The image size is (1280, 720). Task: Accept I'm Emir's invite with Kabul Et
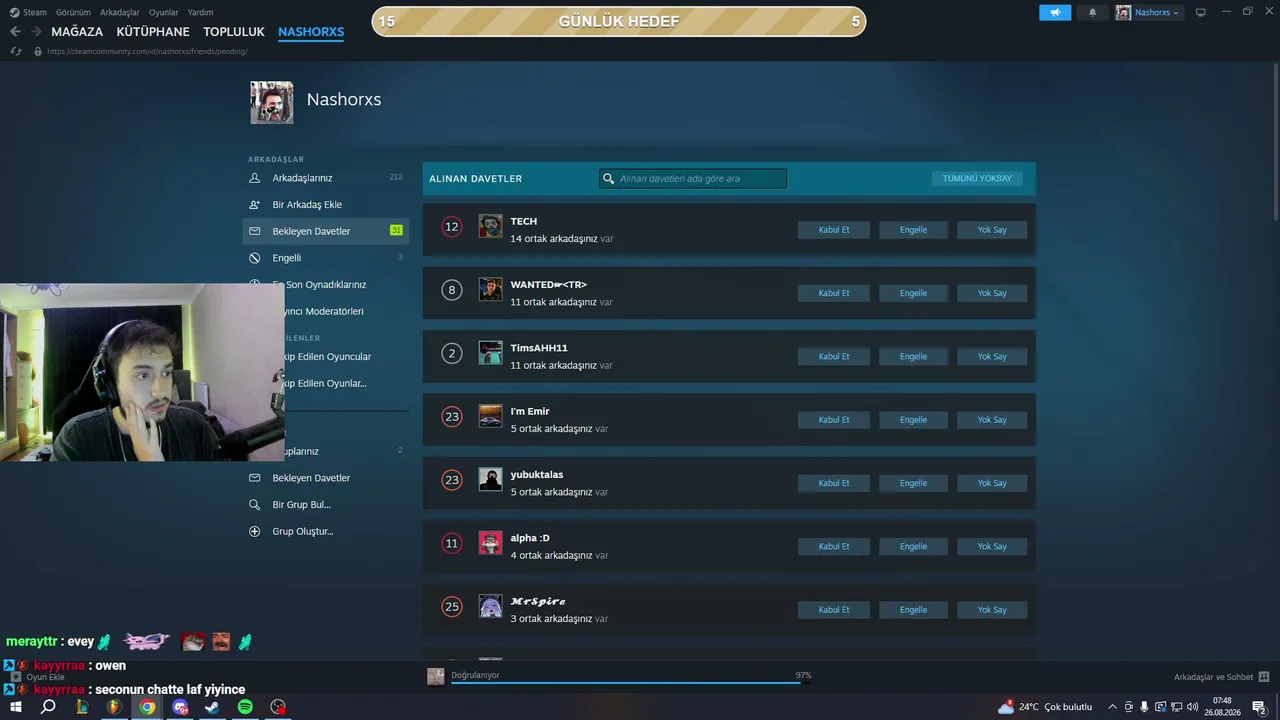point(834,420)
